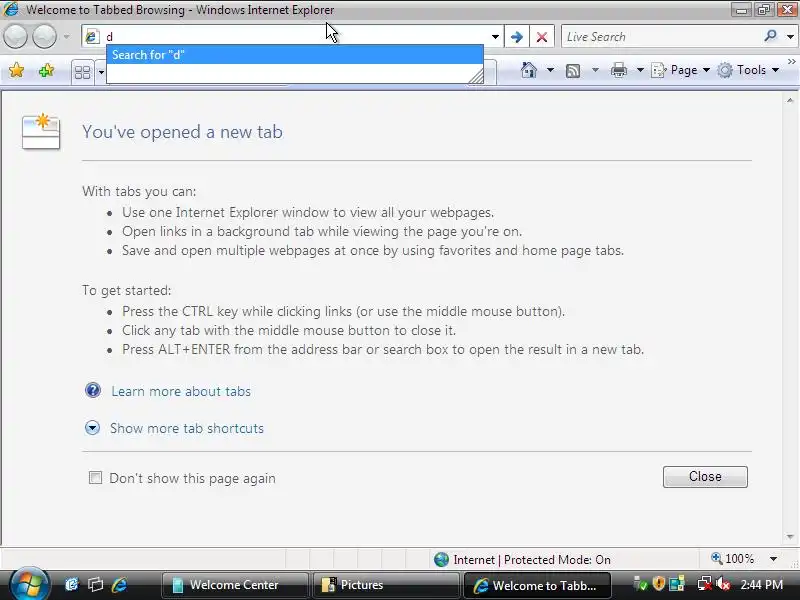Image resolution: width=800 pixels, height=600 pixels.
Task: Click Switch between windows icon
Action: [x=95, y=585]
